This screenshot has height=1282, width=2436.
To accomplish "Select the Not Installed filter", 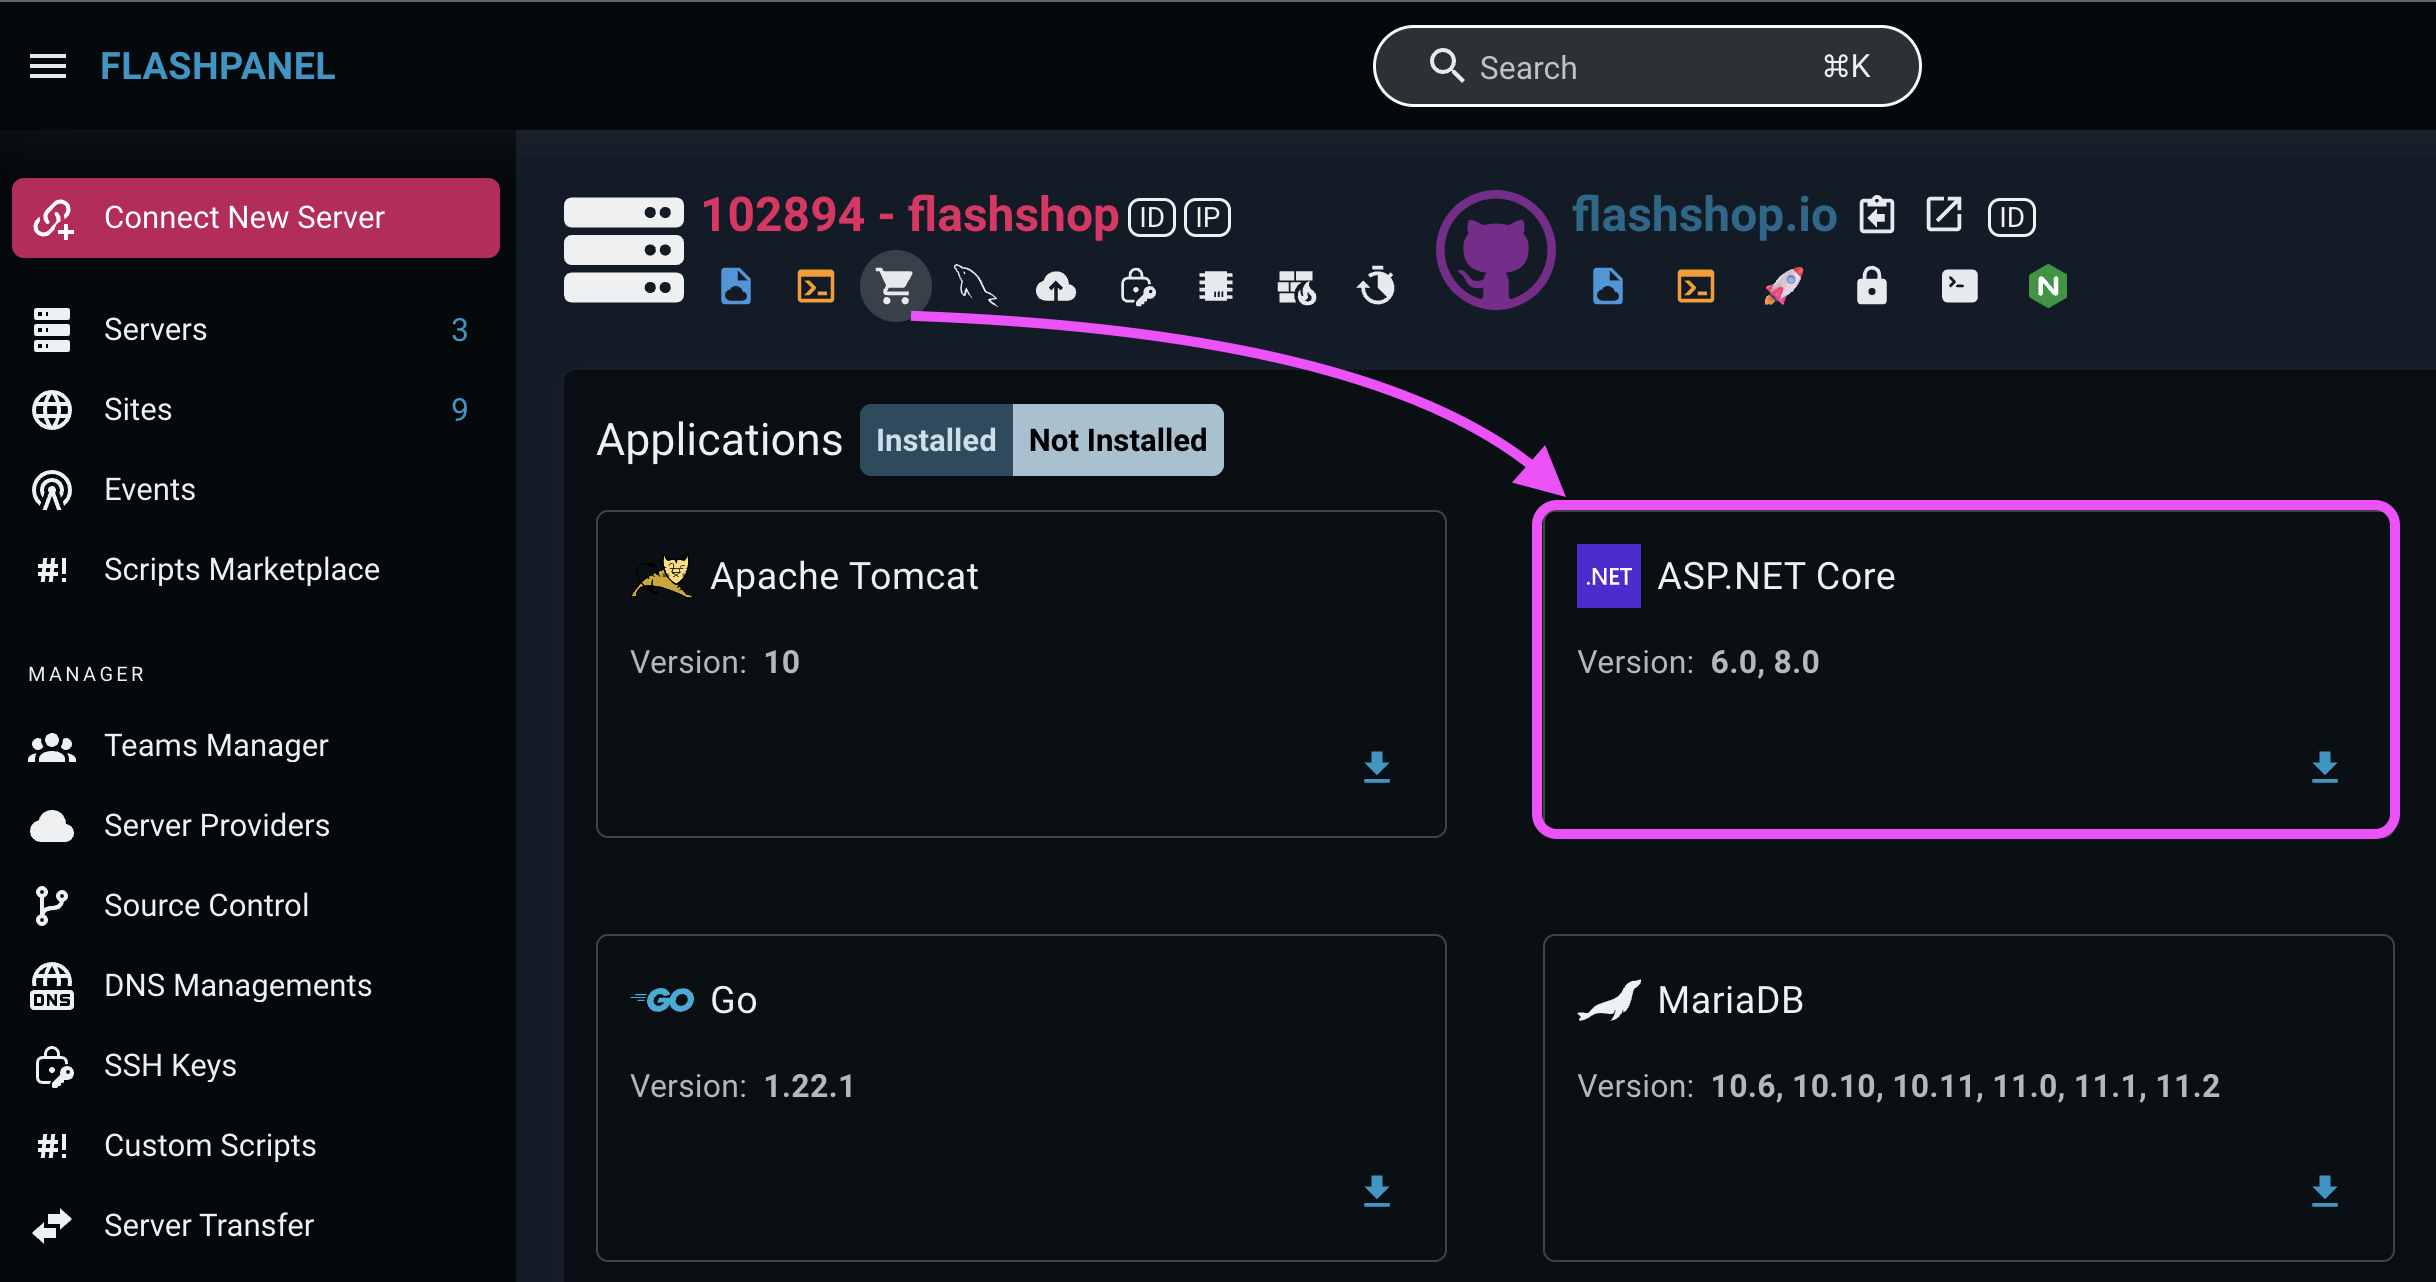I will [x=1116, y=439].
